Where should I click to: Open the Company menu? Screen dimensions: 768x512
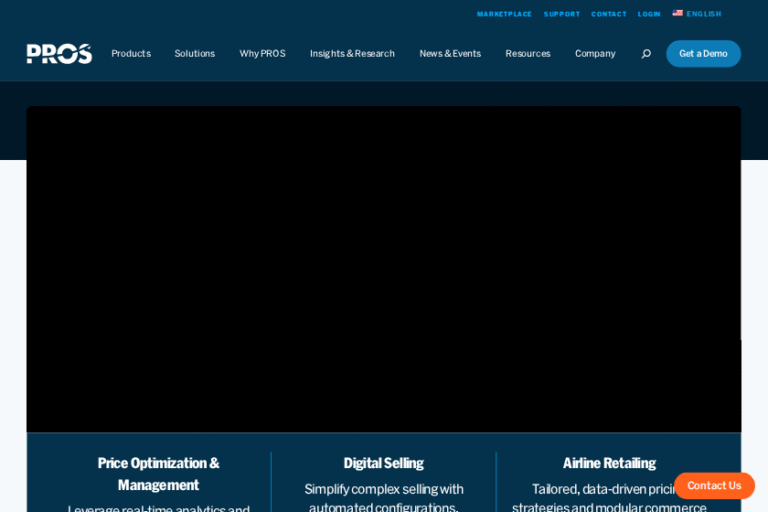pyautogui.click(x=595, y=54)
